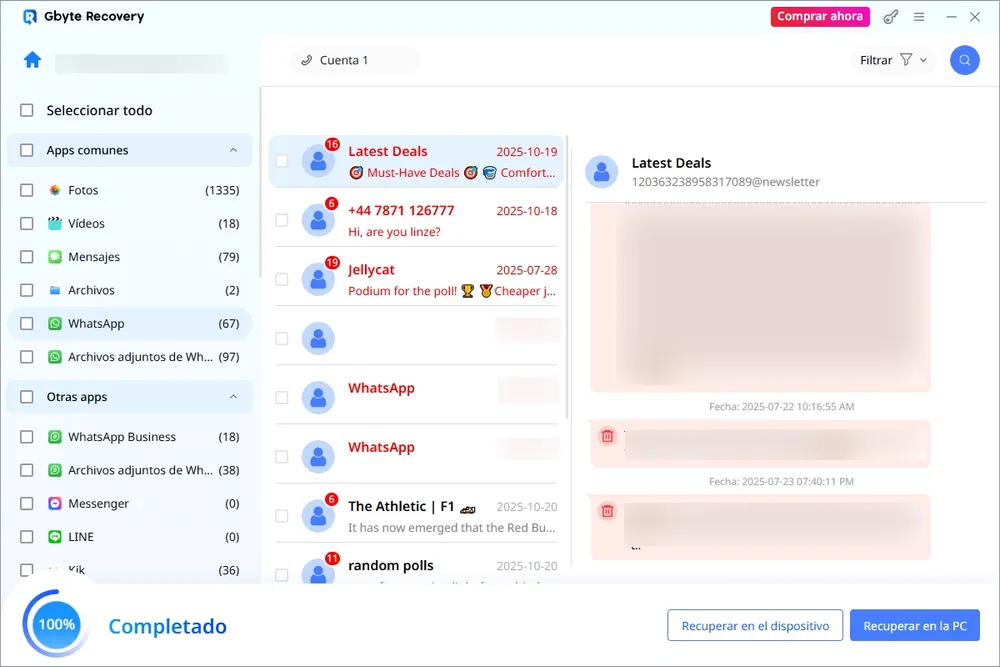Select the Messenger app icon
The height and width of the screenshot is (667, 1000).
(x=55, y=503)
